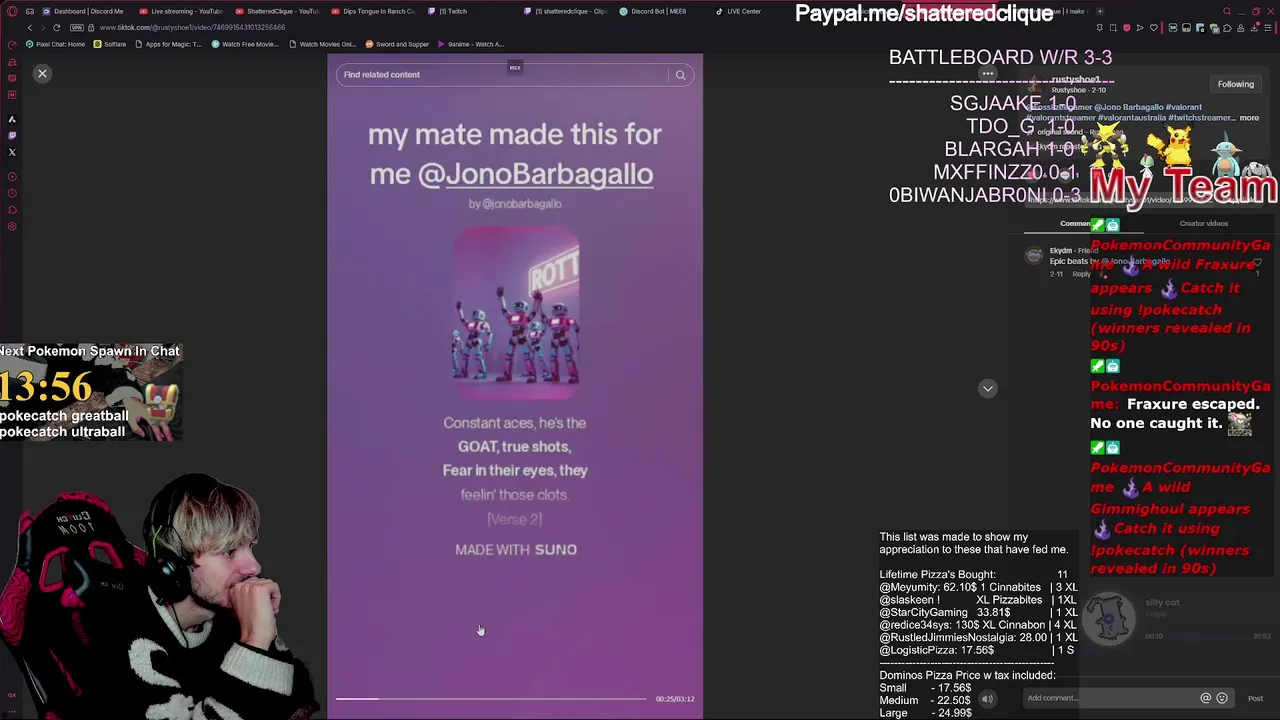1280x720 pixels.
Task: Switch to Discord Bot | MEE6 tab
Action: (653, 11)
